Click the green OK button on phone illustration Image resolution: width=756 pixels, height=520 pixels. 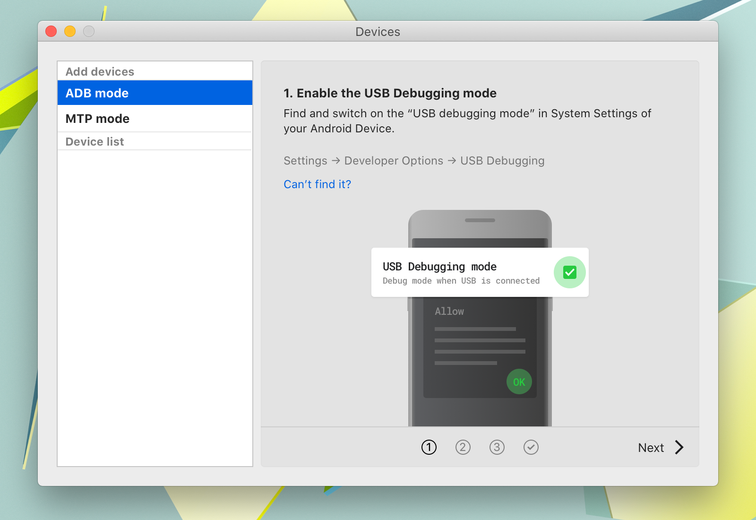coord(519,382)
